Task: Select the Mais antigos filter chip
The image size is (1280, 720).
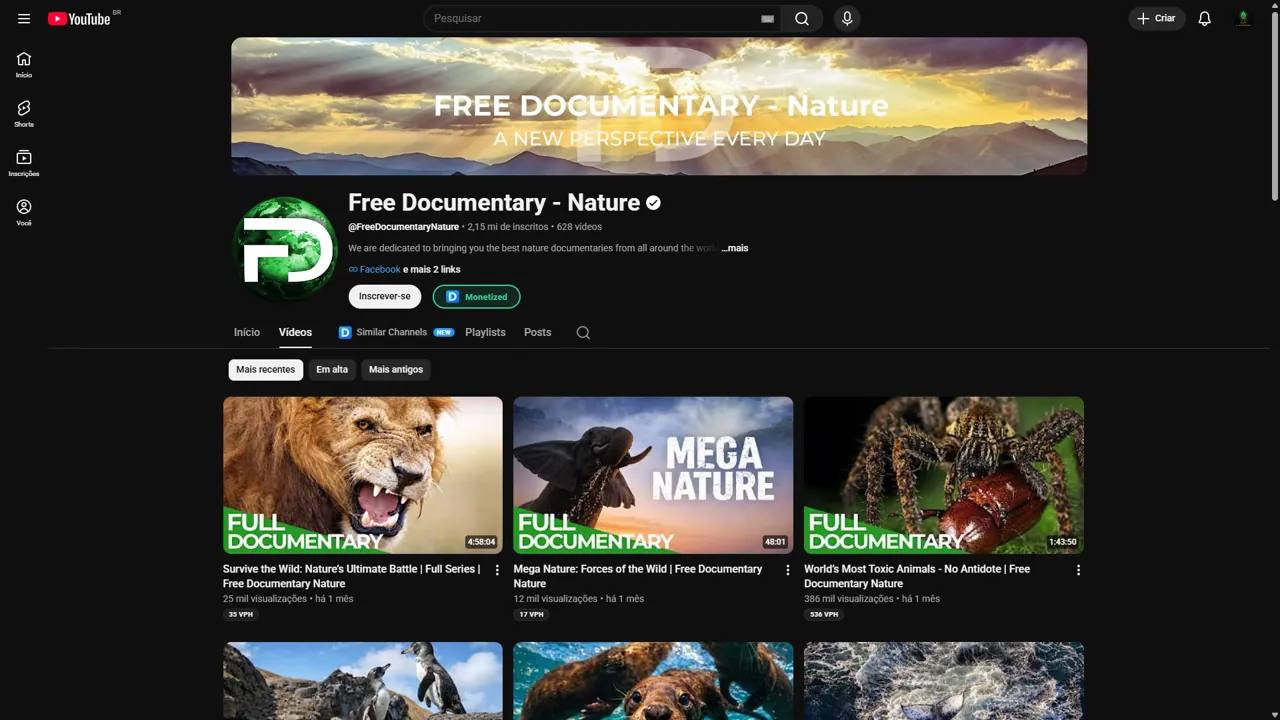Action: pos(396,369)
